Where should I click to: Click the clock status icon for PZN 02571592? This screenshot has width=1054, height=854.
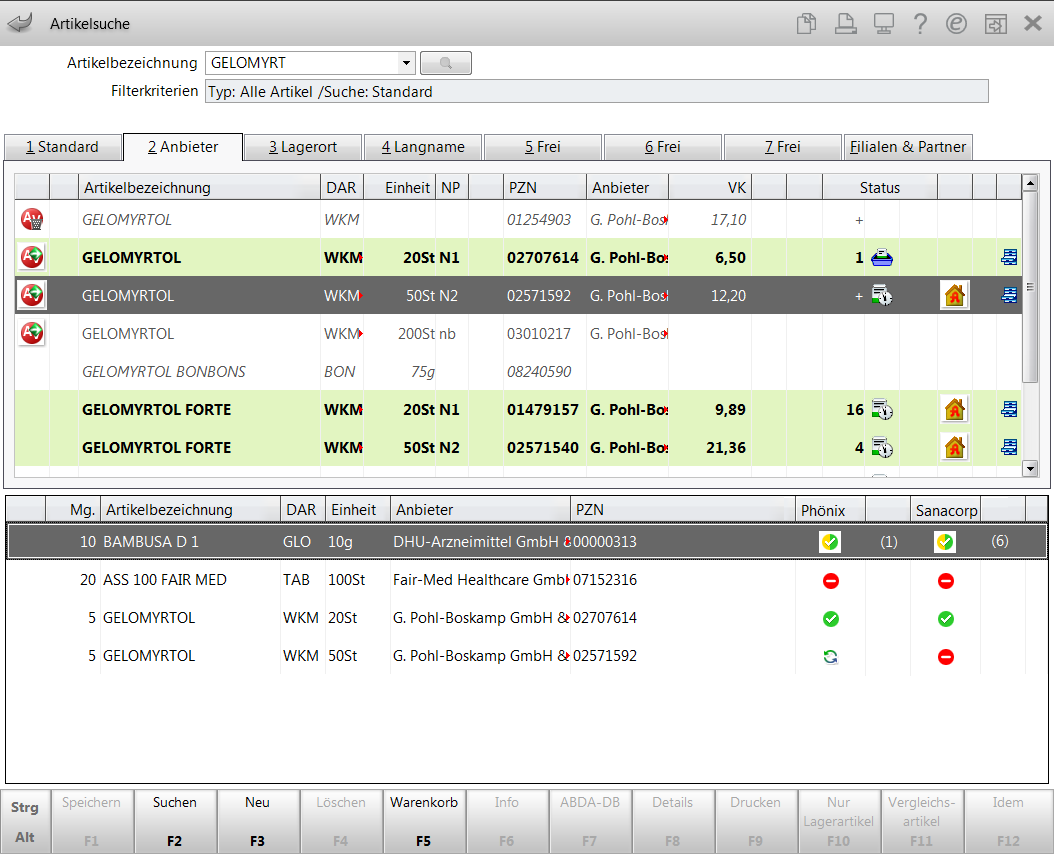pos(882,295)
